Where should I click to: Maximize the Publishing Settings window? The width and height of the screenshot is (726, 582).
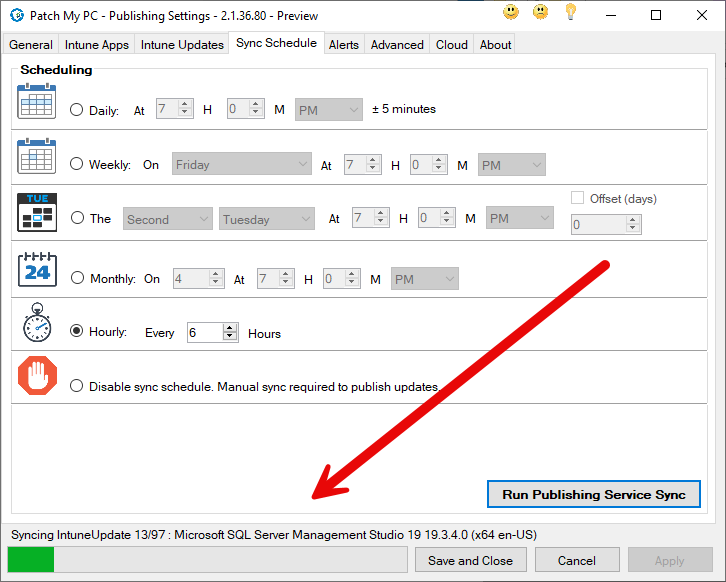pyautogui.click(x=656, y=15)
